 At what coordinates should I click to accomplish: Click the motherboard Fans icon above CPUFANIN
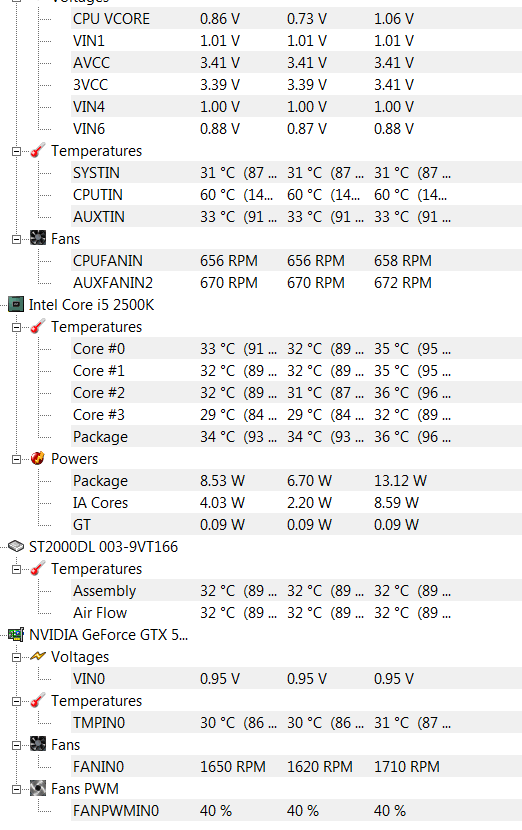point(38,238)
